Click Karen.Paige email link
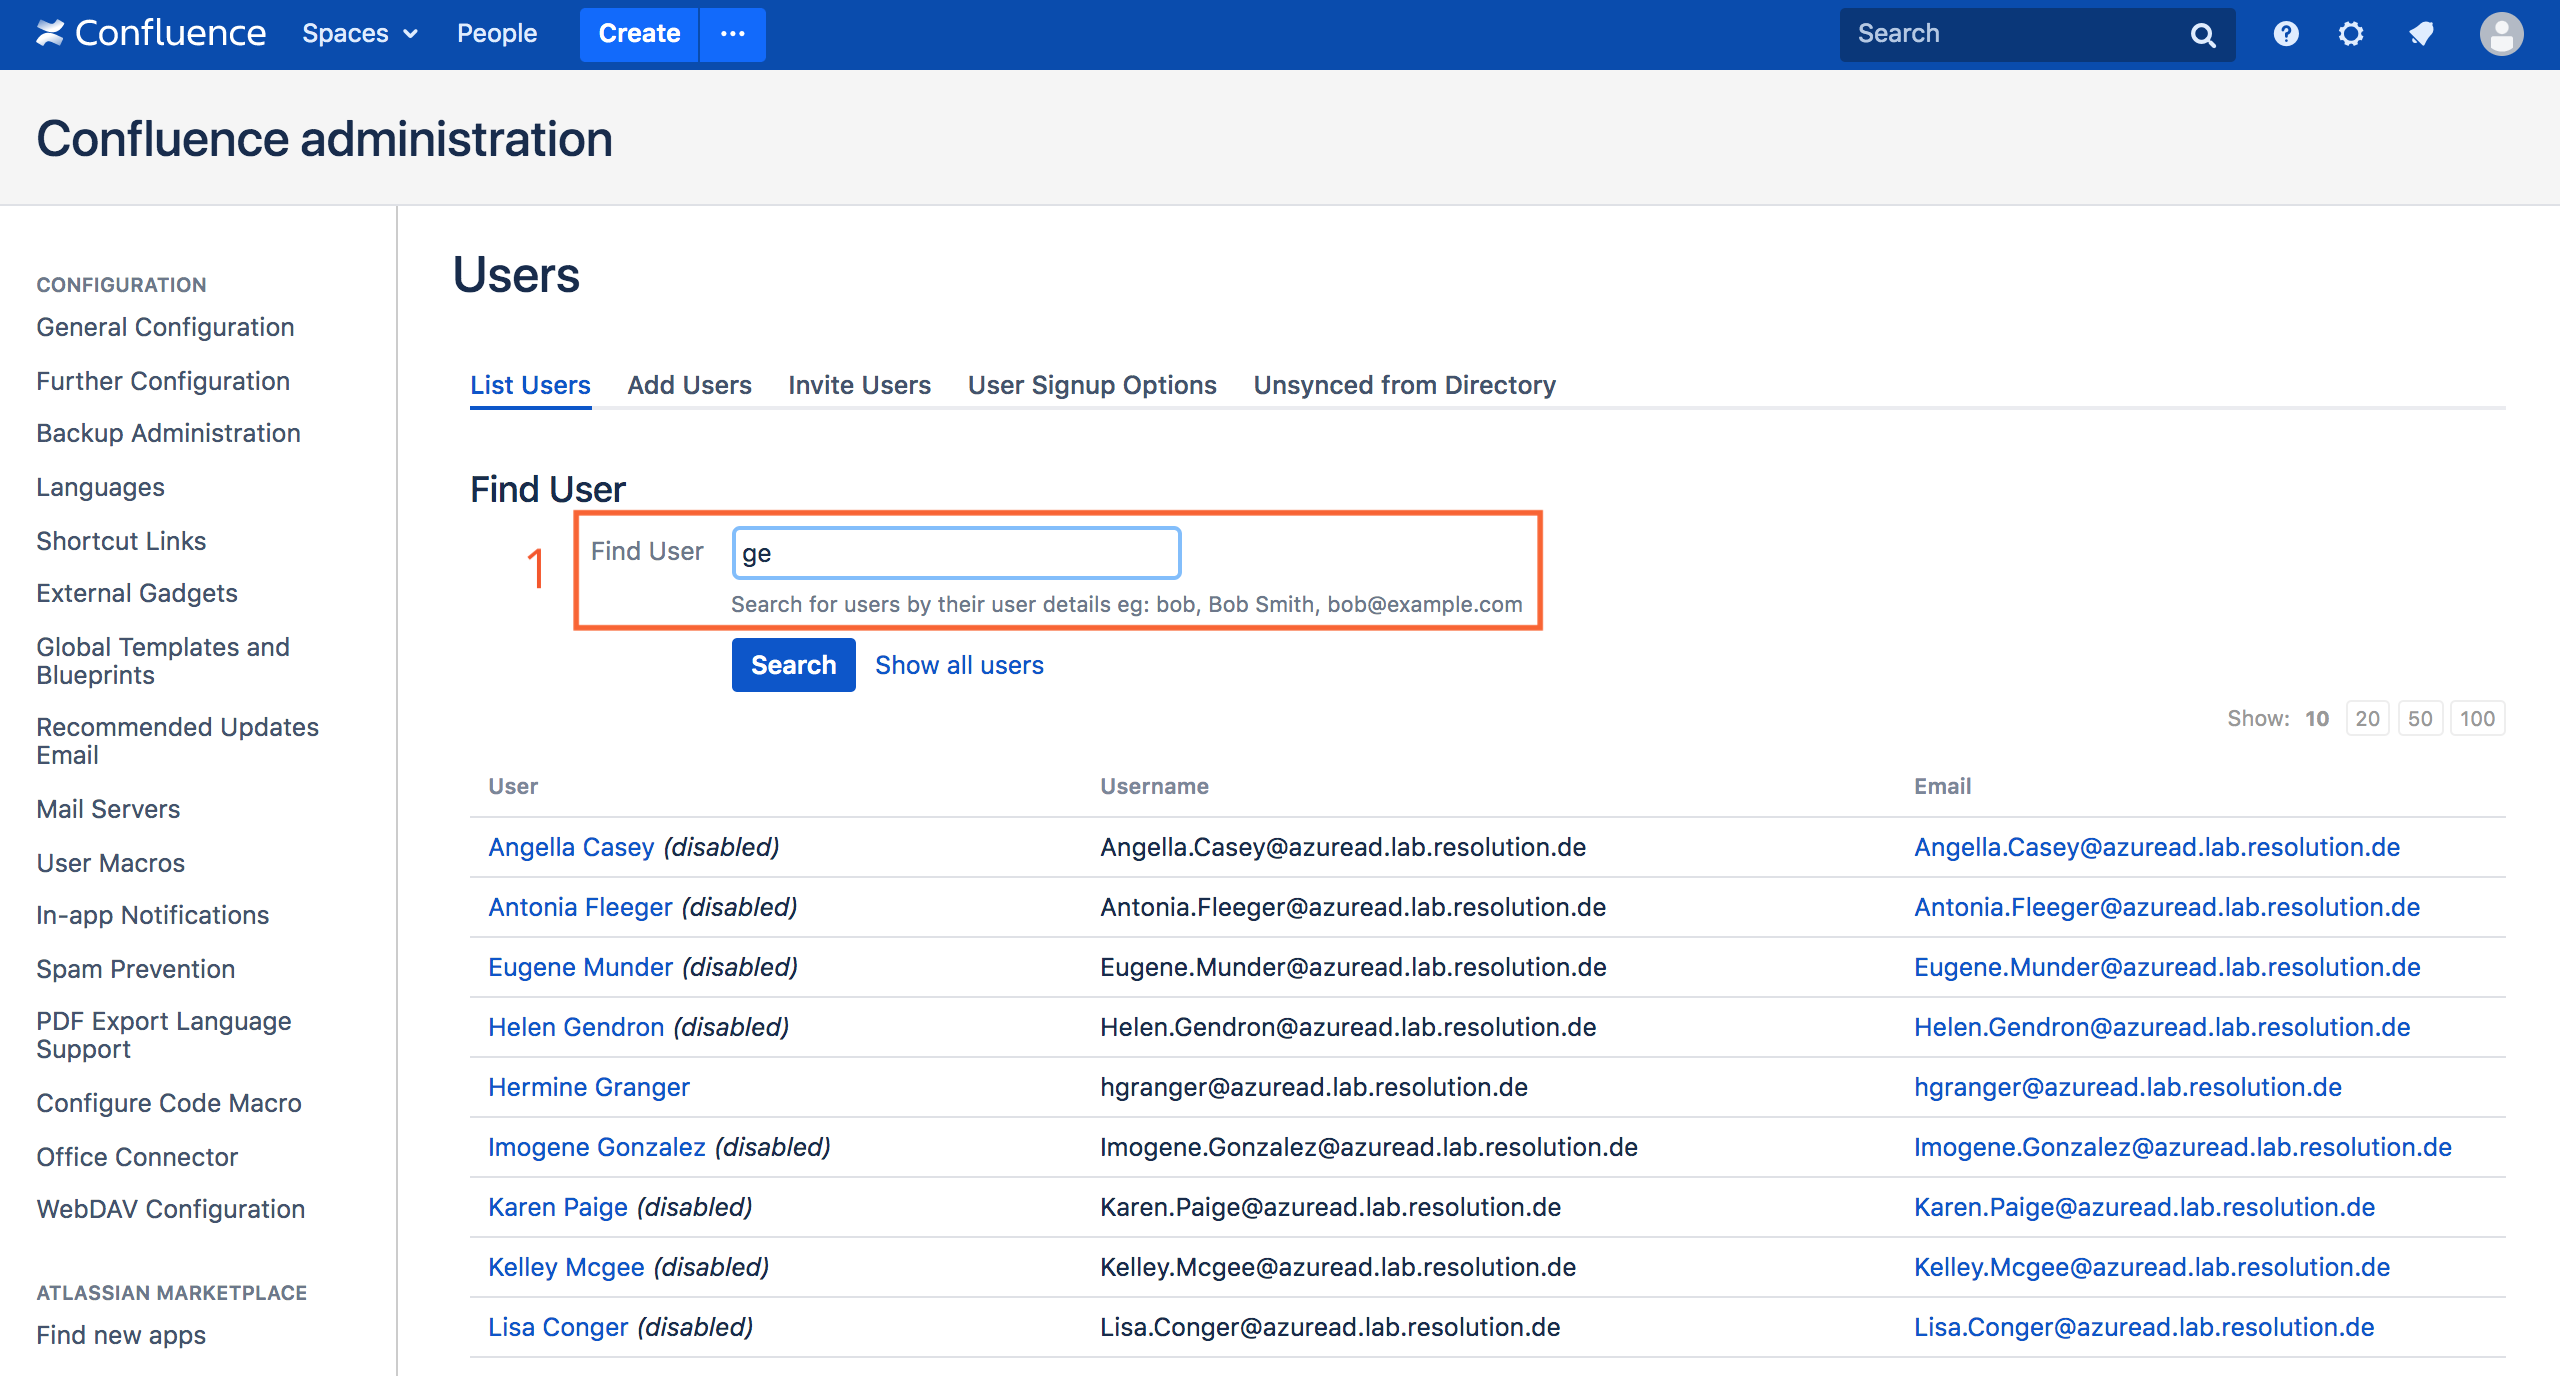2560x1376 pixels. click(x=2144, y=1207)
